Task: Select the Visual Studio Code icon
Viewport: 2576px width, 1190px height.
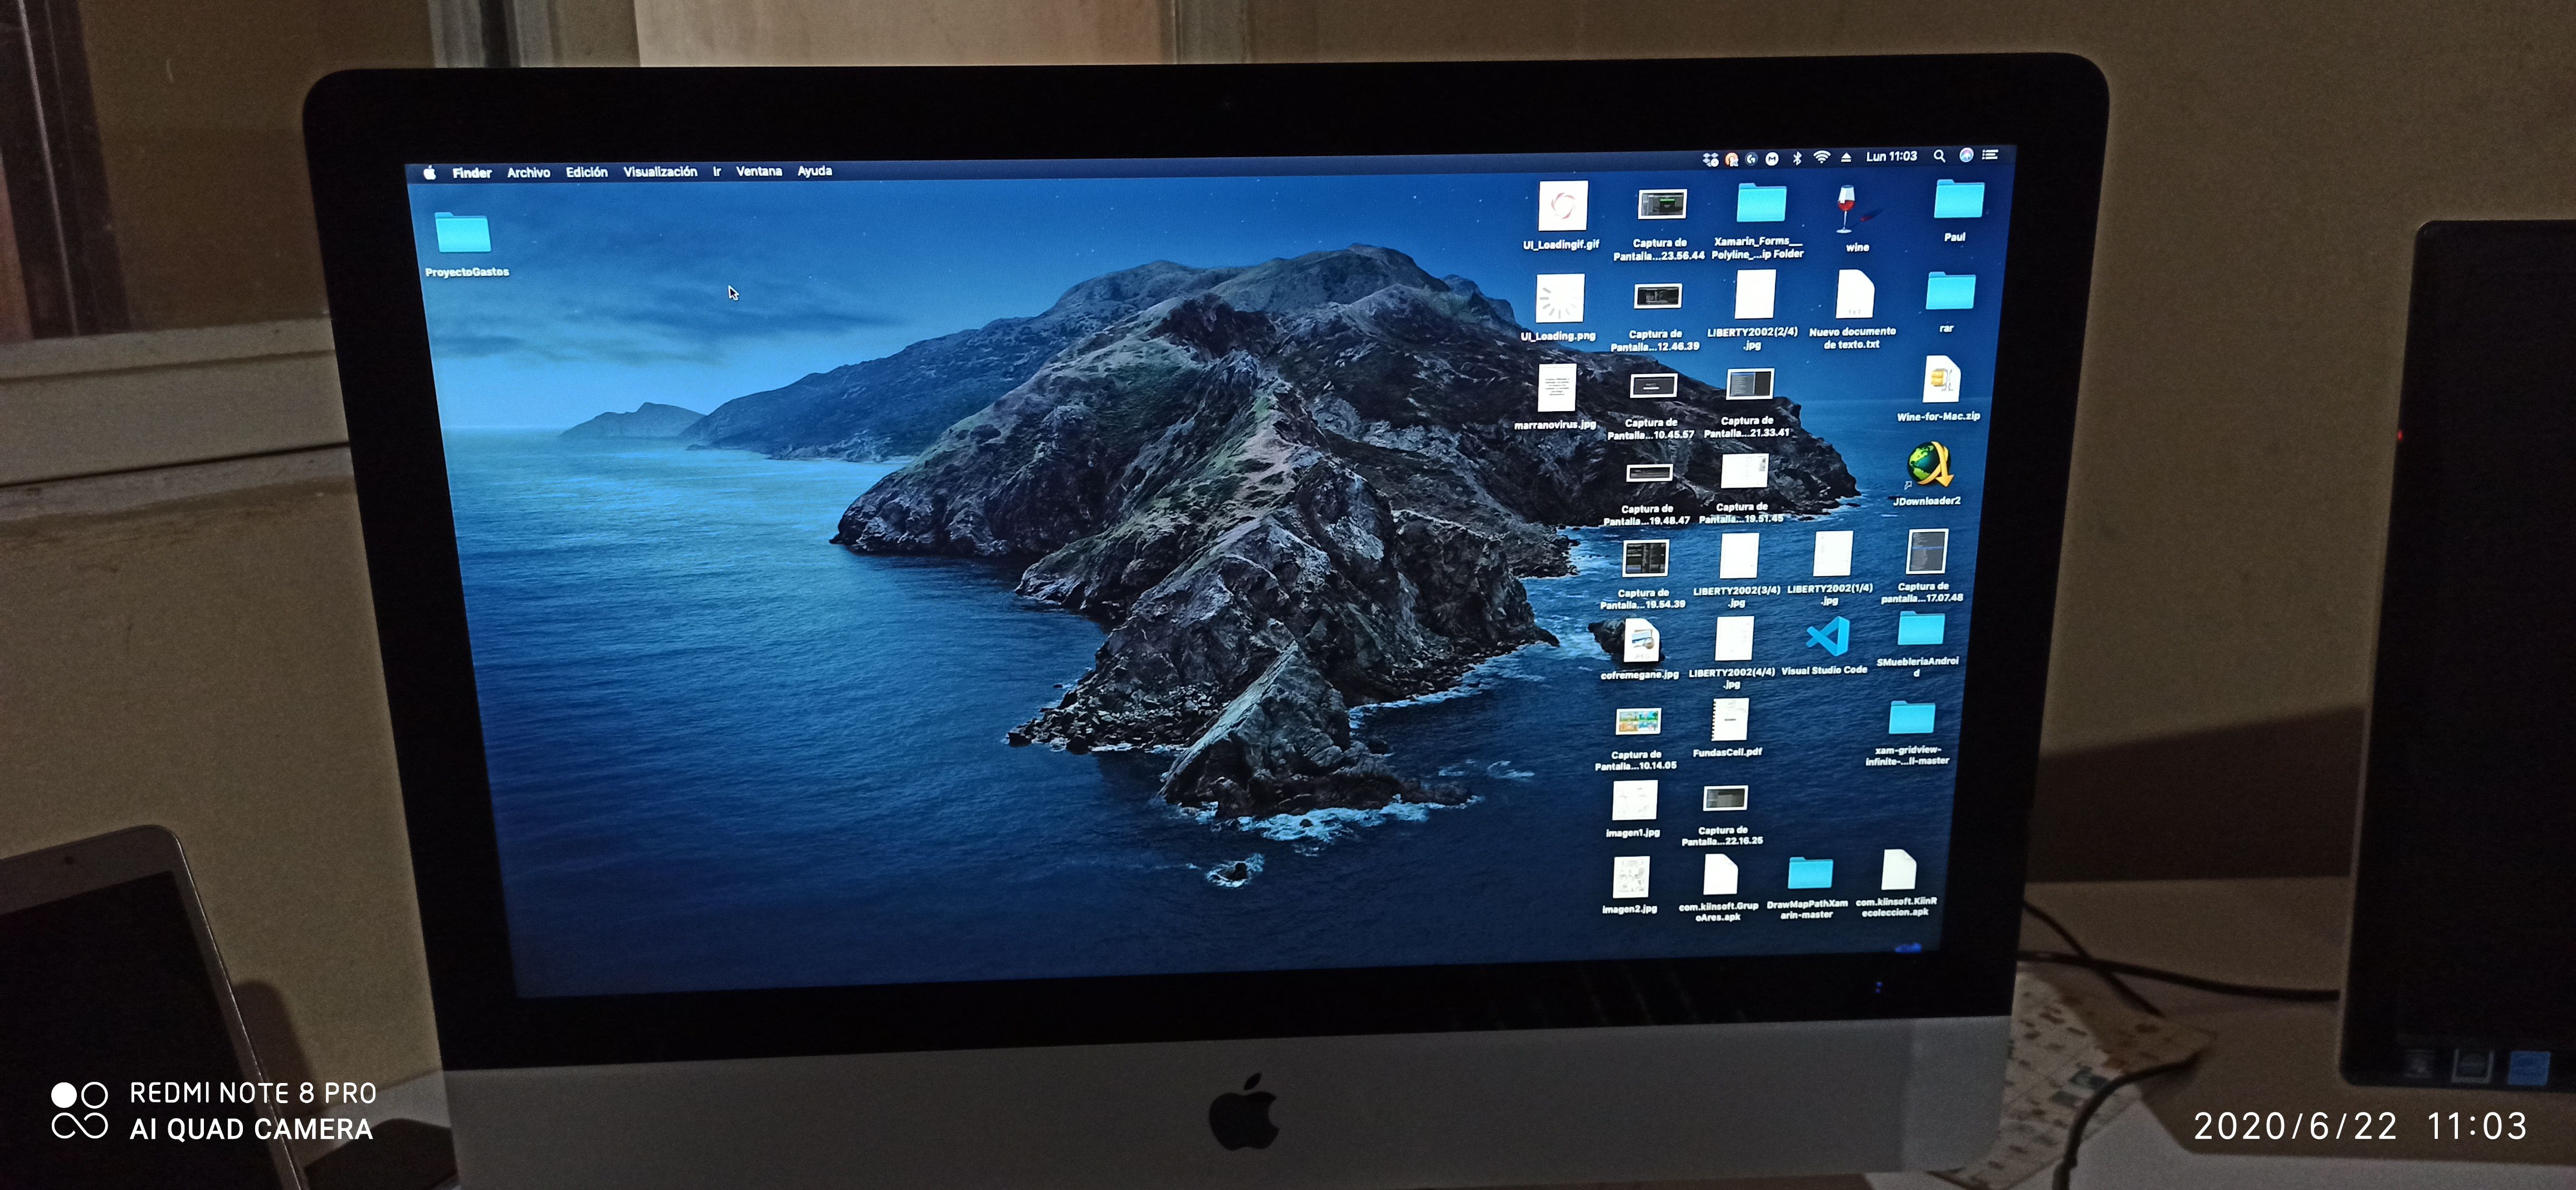Action: tap(1827, 638)
